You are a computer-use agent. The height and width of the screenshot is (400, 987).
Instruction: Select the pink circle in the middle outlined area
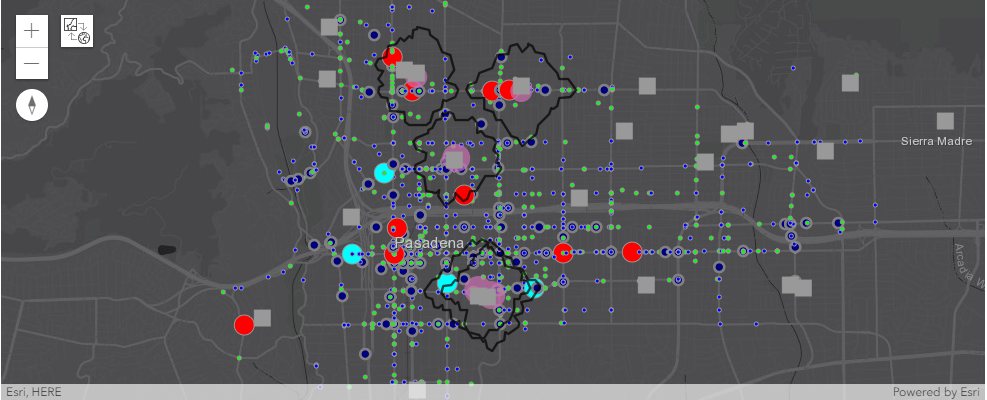pyautogui.click(x=455, y=157)
